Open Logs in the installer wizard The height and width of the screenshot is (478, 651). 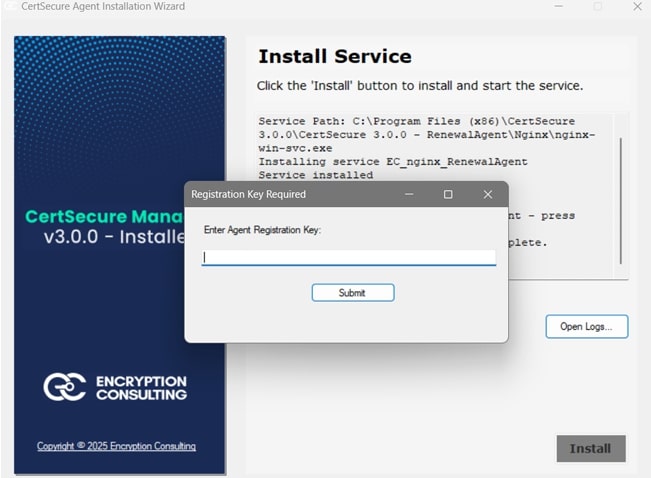pos(587,326)
